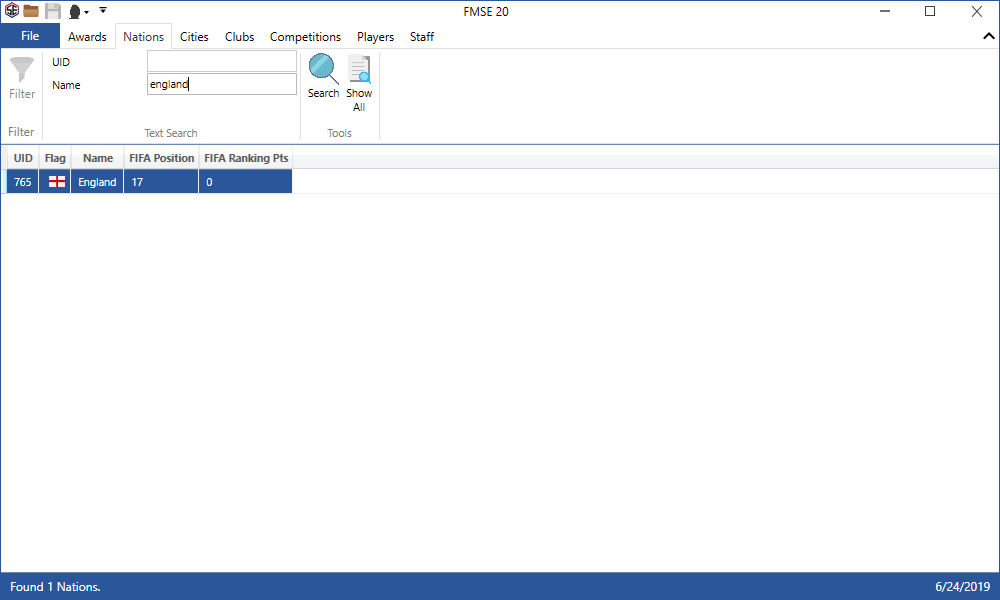Click the dark head silhouette icon
The width and height of the screenshot is (1000, 600).
tap(74, 11)
